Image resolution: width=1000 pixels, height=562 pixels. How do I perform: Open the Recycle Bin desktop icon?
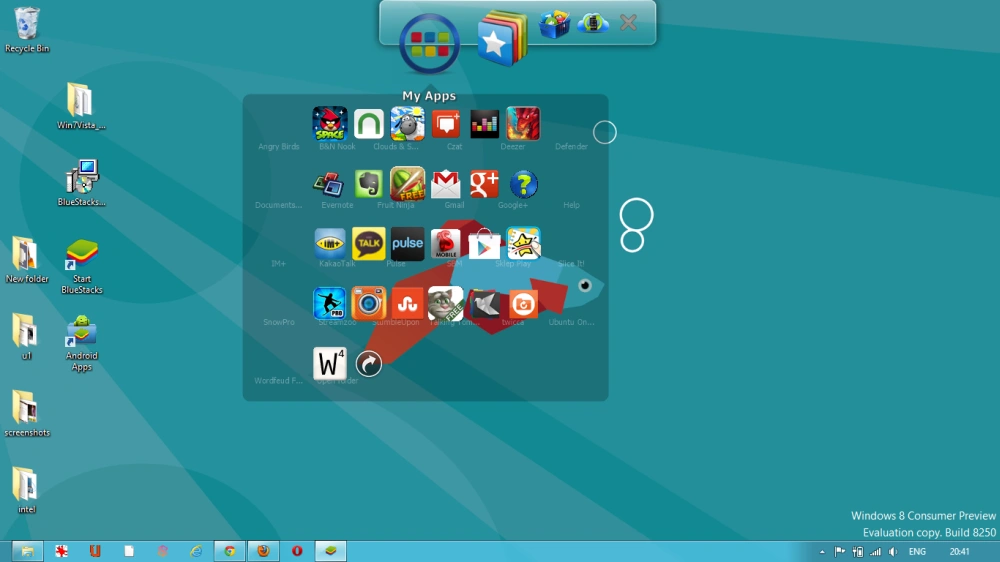27,30
